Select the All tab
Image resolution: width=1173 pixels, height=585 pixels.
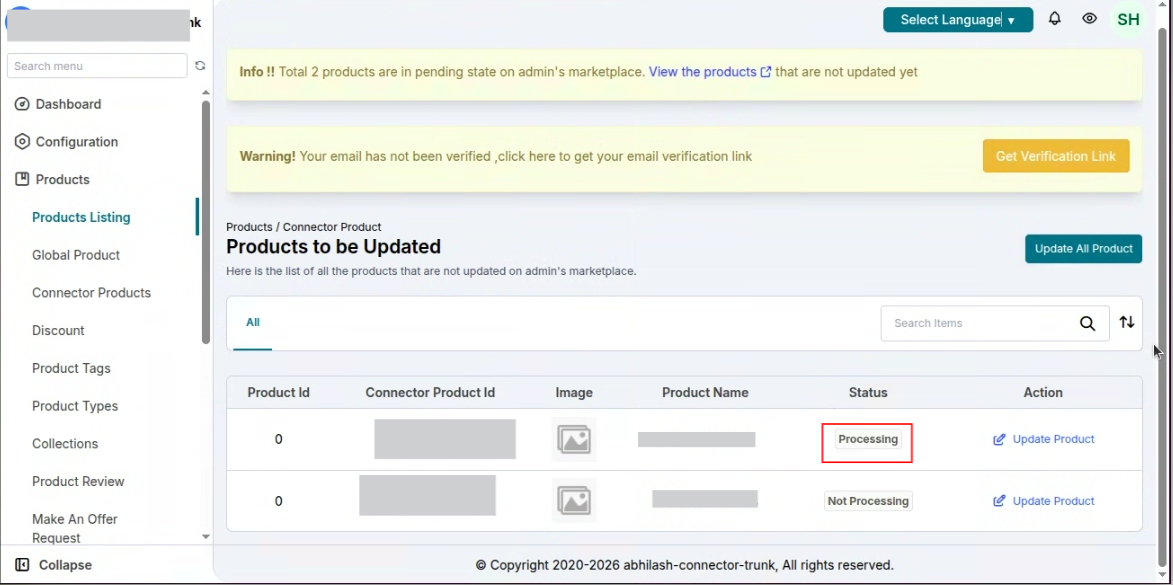point(253,322)
